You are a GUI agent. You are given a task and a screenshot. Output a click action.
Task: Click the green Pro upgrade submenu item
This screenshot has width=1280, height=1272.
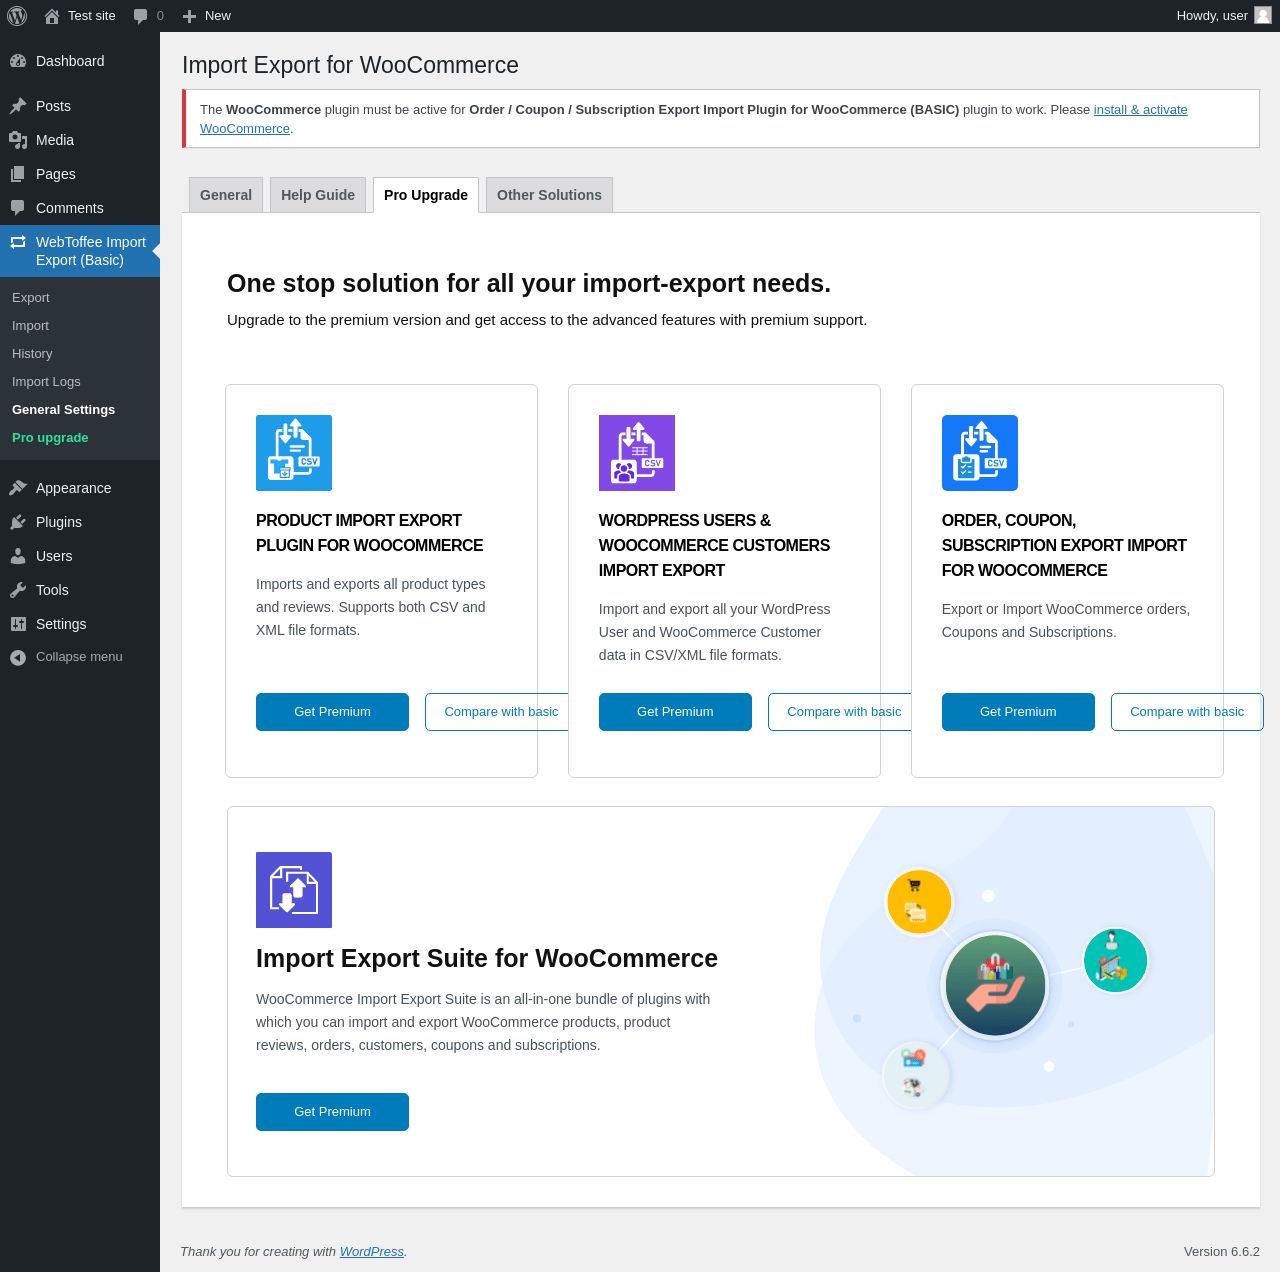[x=80, y=438]
